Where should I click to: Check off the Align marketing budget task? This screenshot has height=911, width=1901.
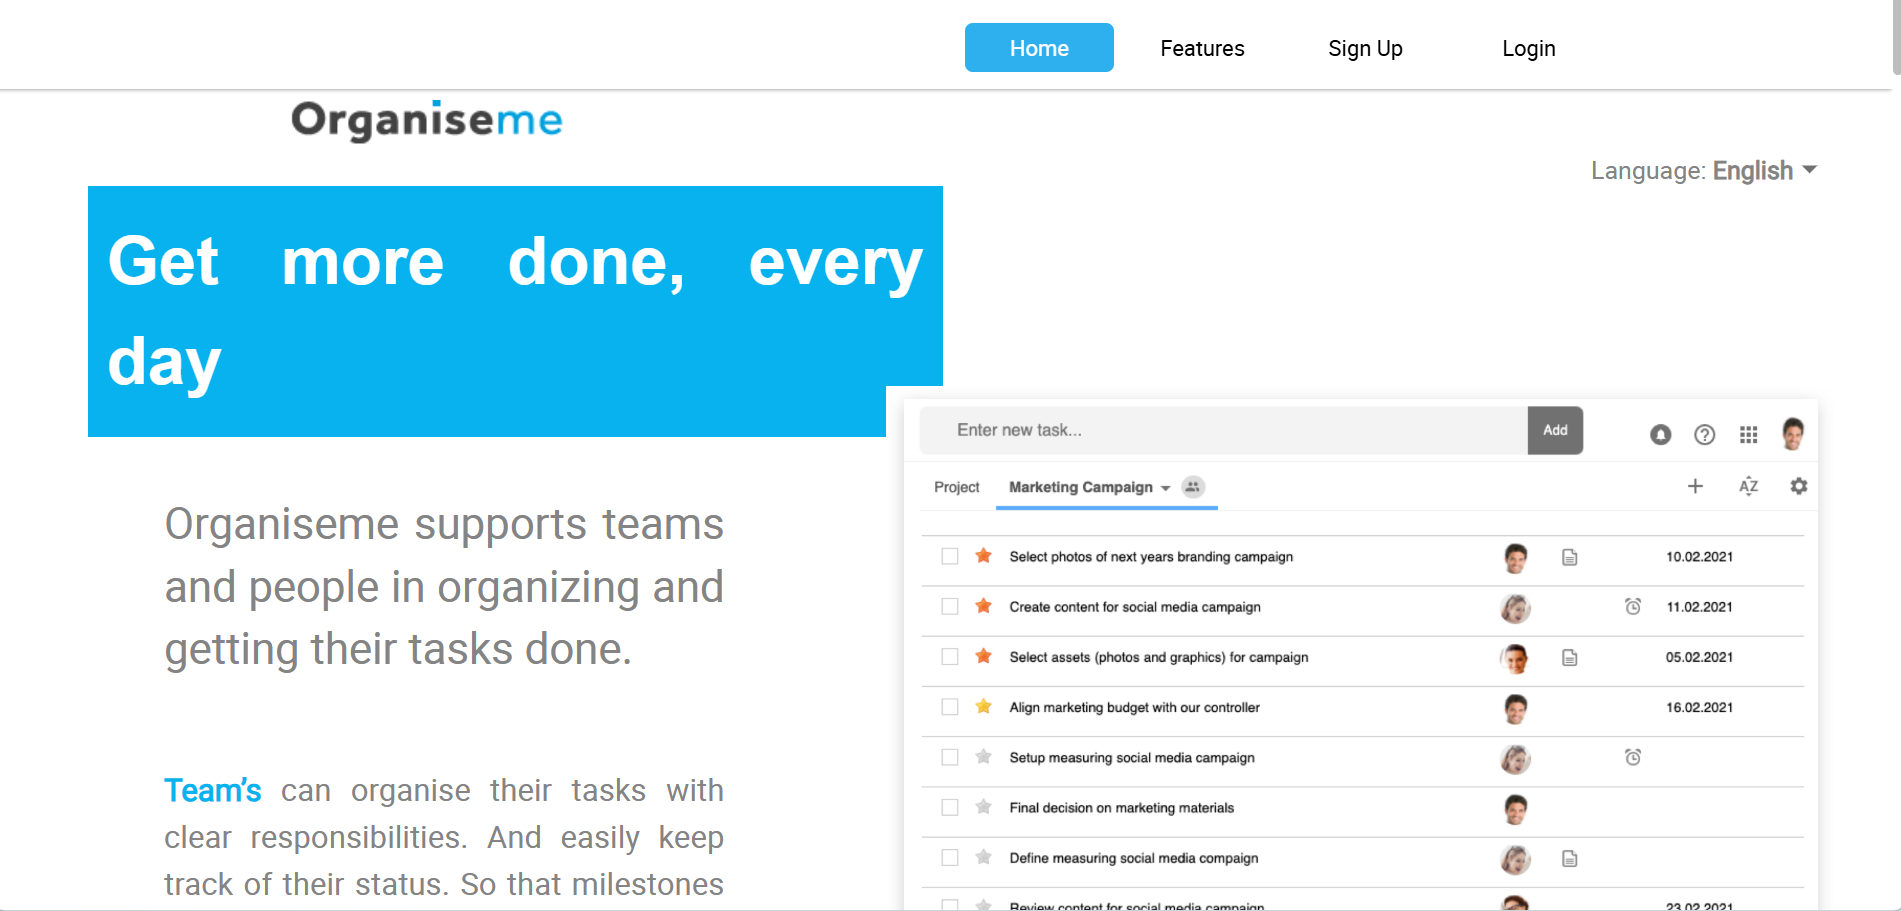coord(949,706)
